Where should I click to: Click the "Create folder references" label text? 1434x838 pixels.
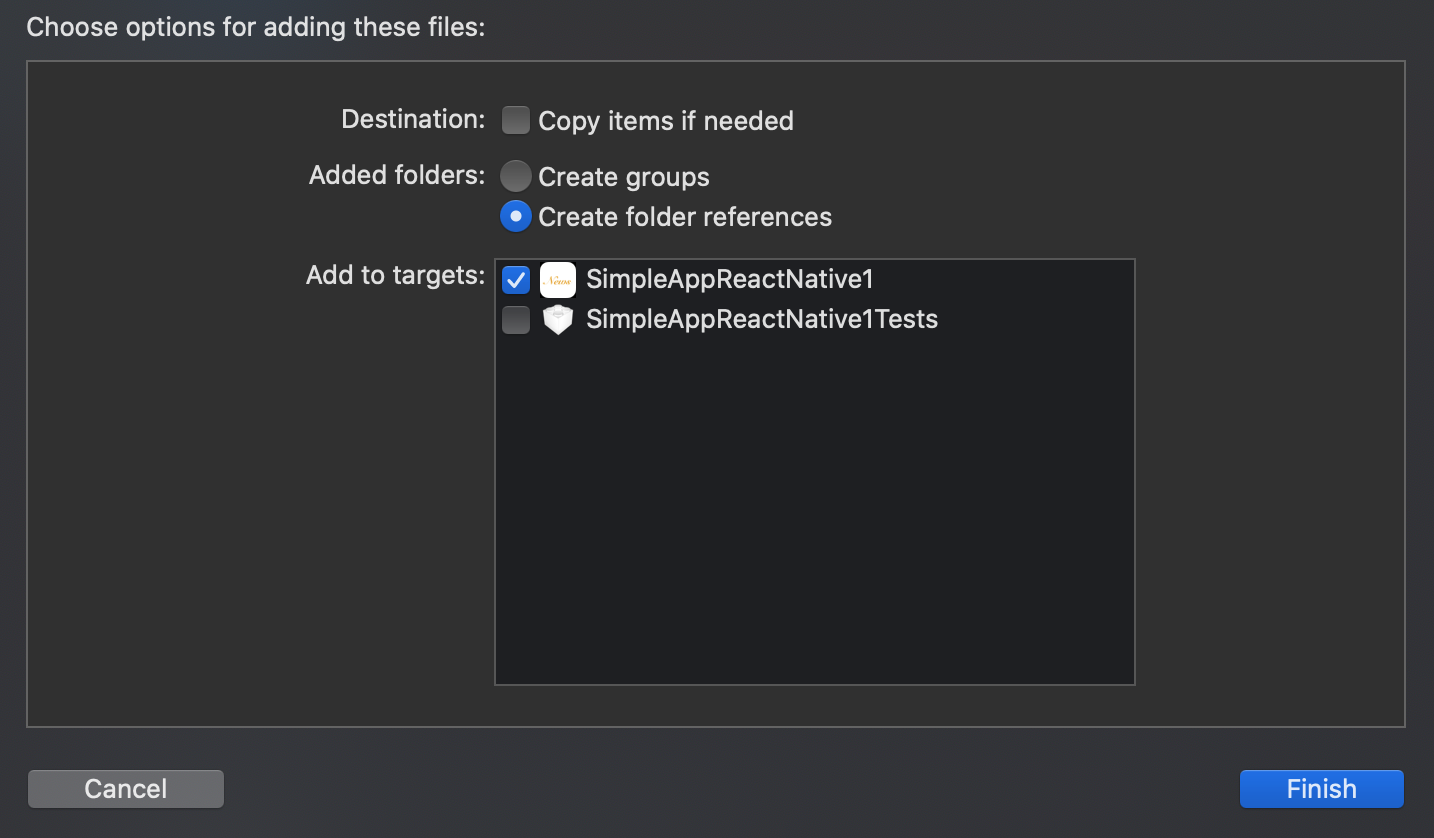tap(684, 217)
